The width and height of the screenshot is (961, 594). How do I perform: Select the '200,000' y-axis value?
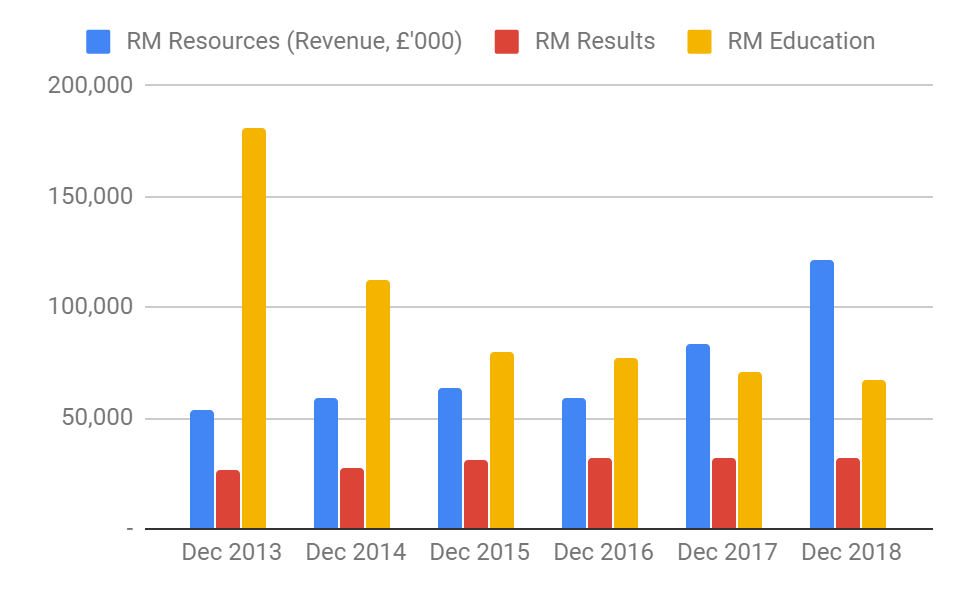[91, 85]
